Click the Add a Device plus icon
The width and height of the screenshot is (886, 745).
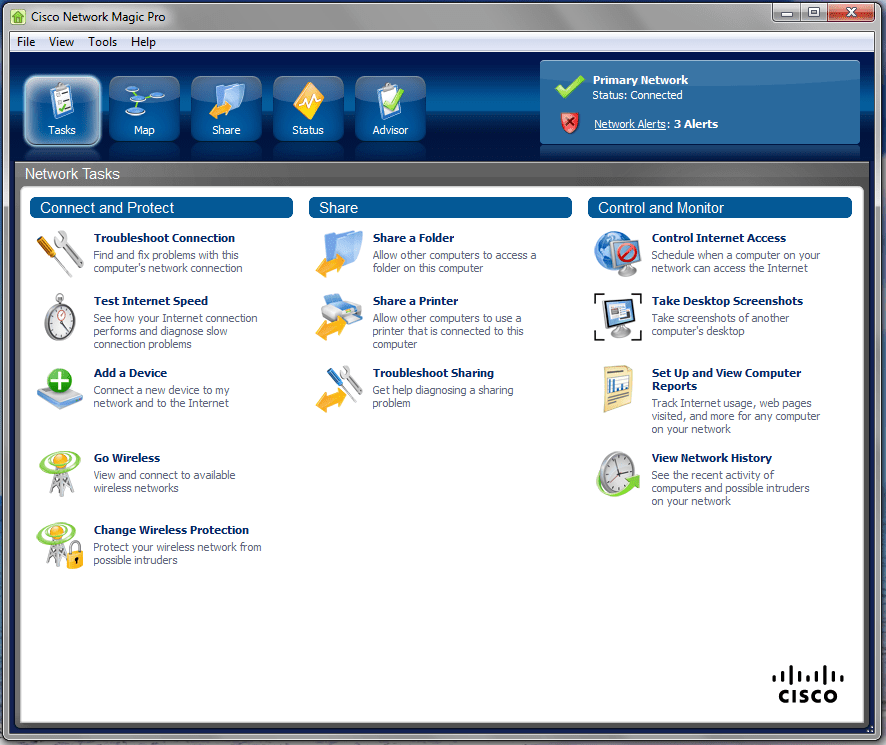point(60,388)
